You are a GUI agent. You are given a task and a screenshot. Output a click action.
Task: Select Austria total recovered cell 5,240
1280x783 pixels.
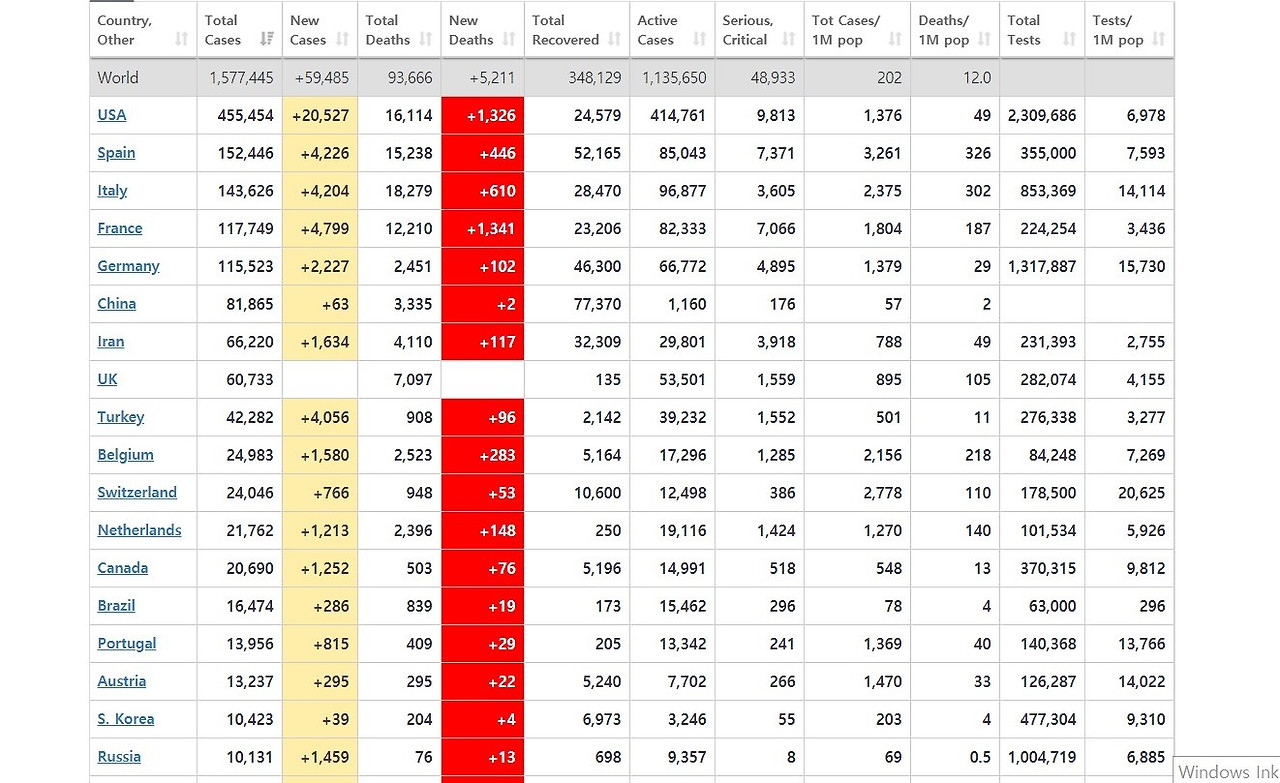click(576, 682)
